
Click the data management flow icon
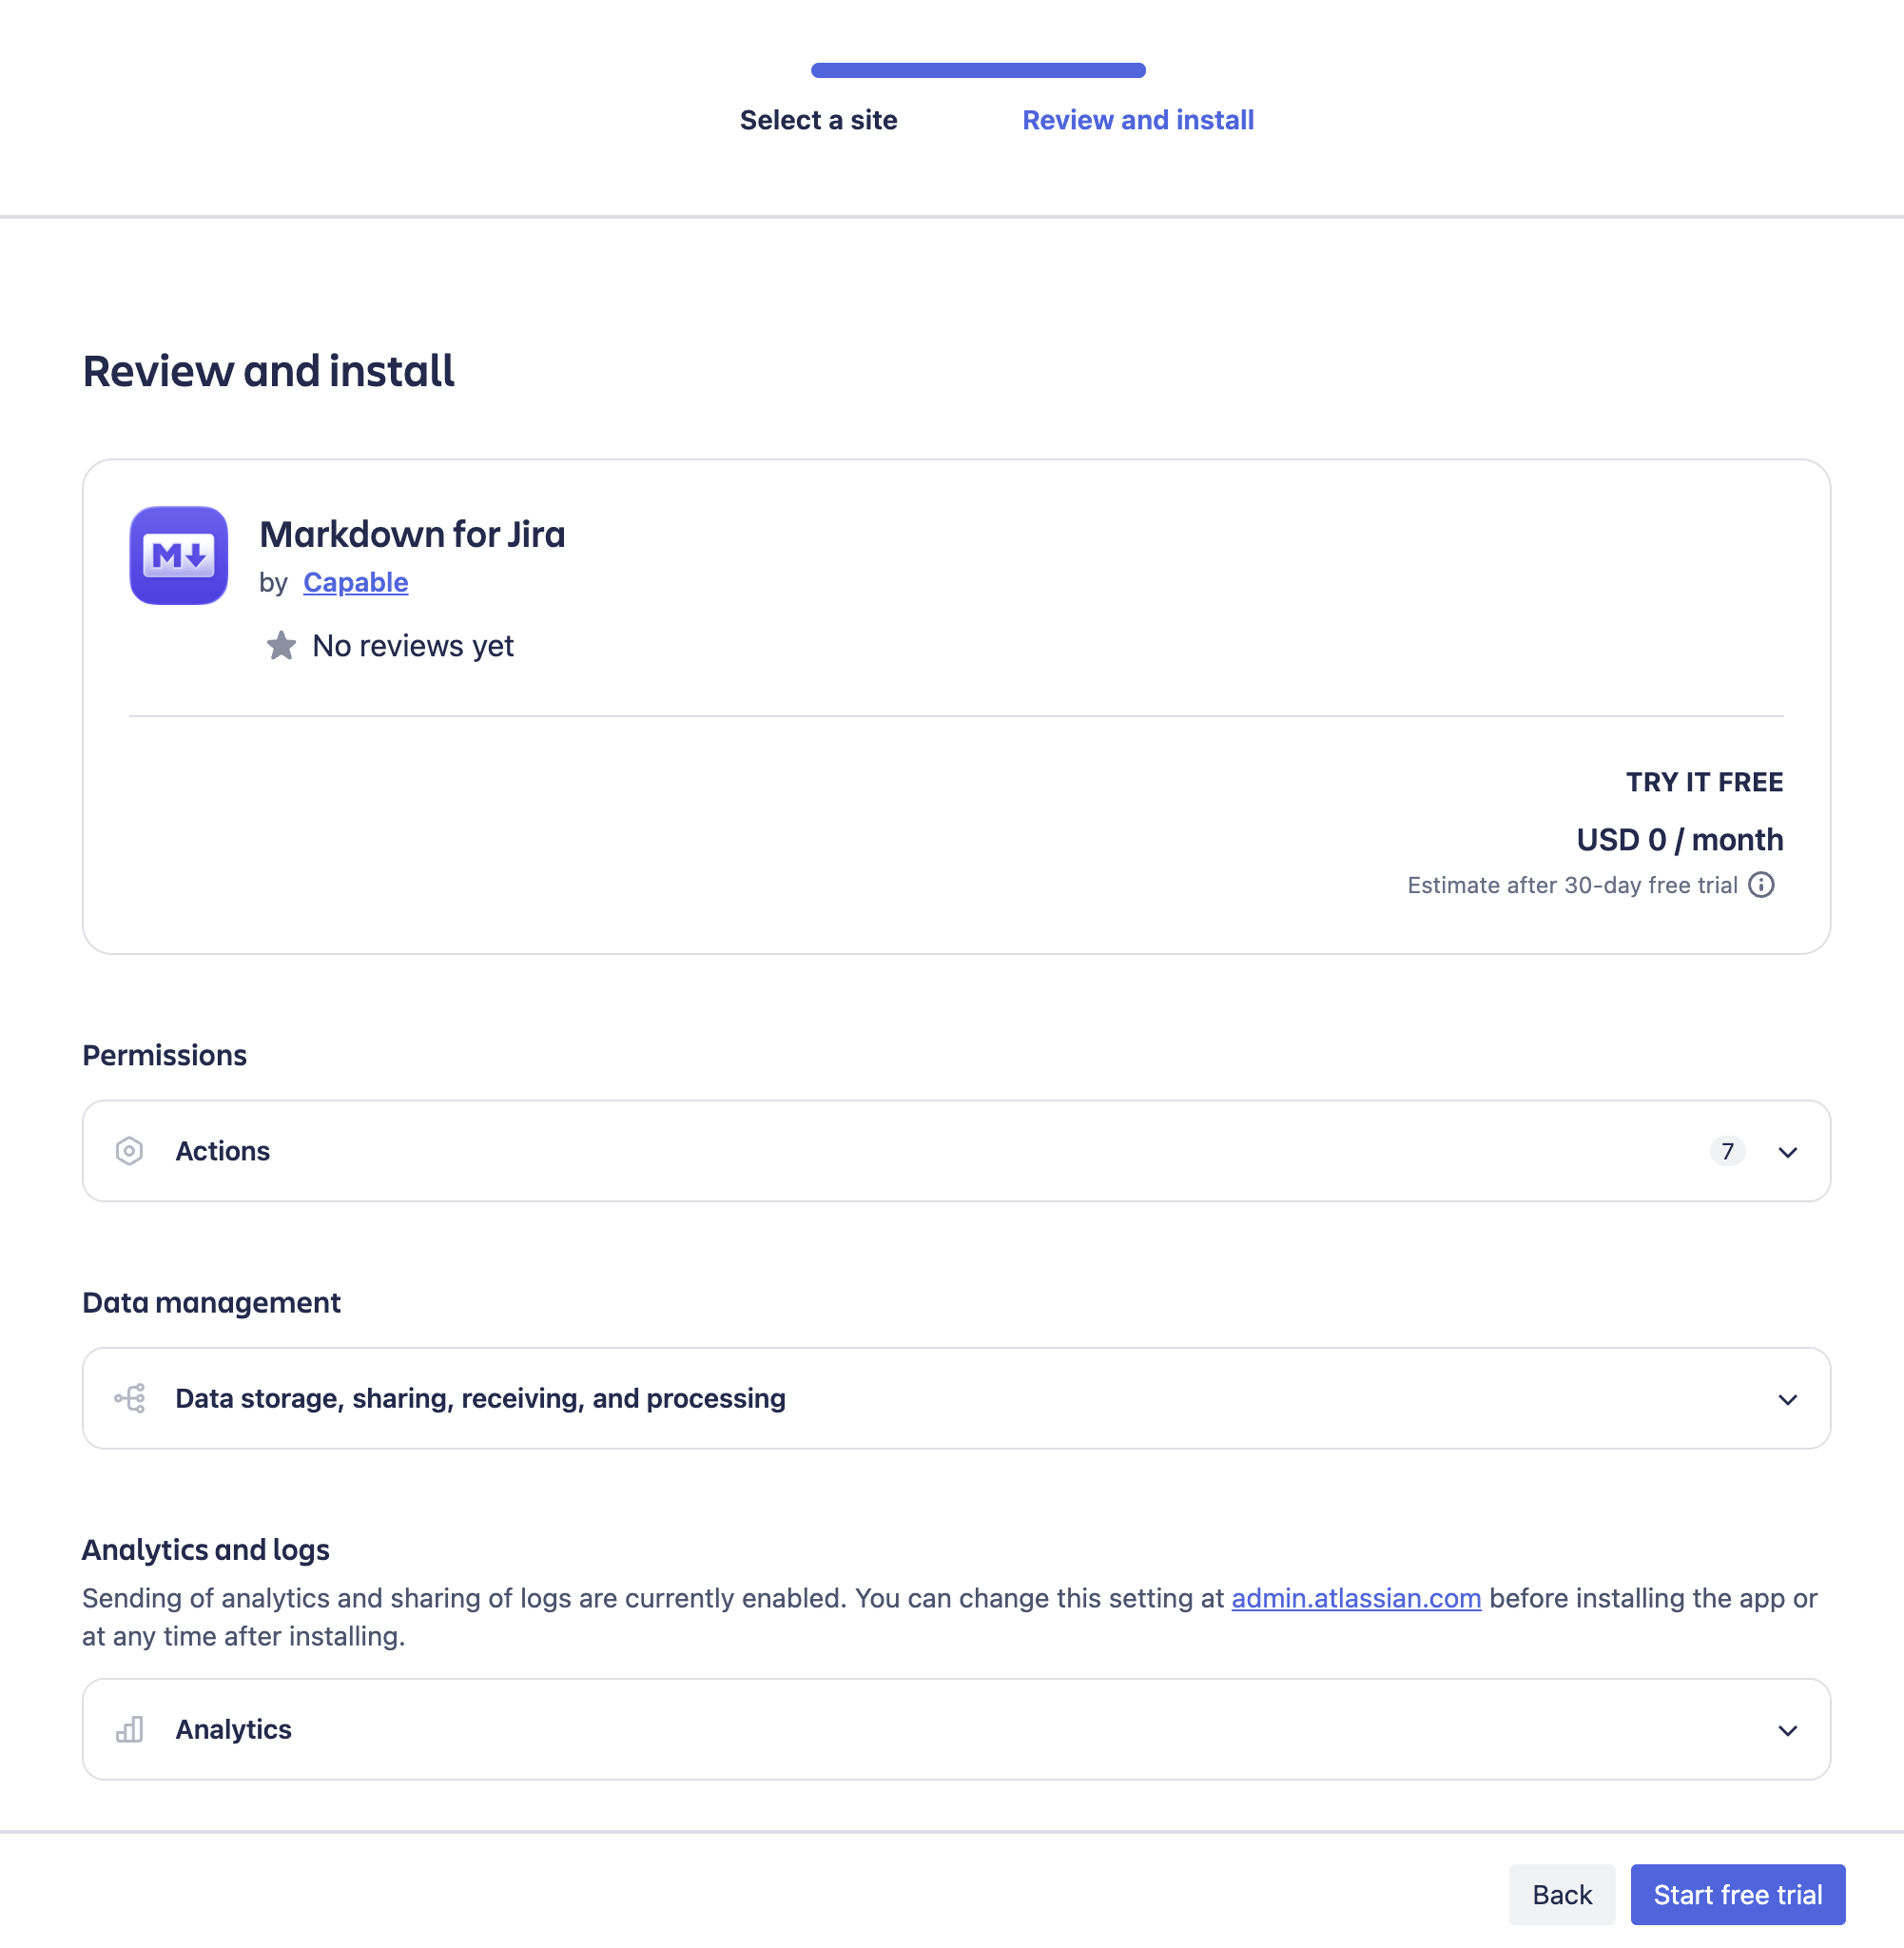point(130,1398)
